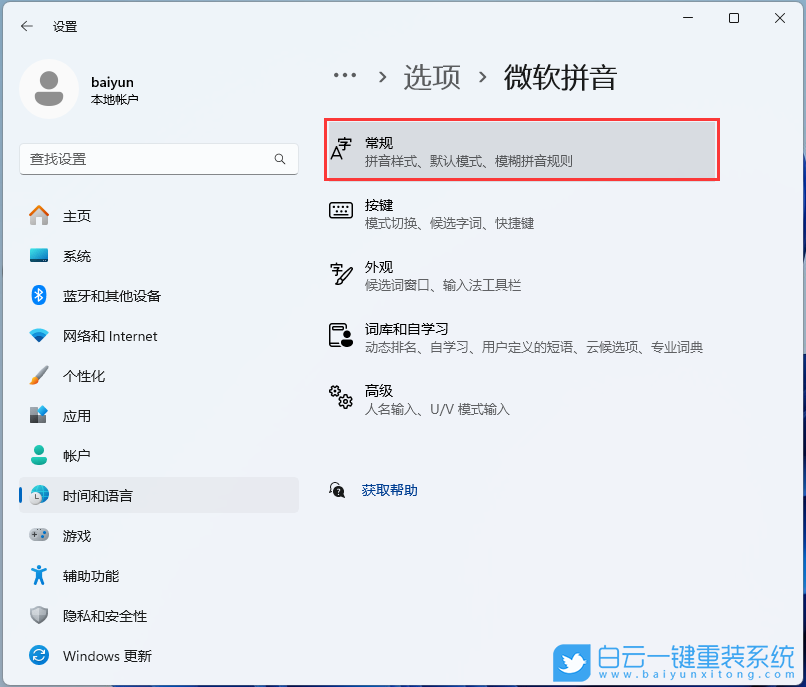This screenshot has height=687, width=806.
Task: Click the 主页 house icon
Action: [x=39, y=215]
